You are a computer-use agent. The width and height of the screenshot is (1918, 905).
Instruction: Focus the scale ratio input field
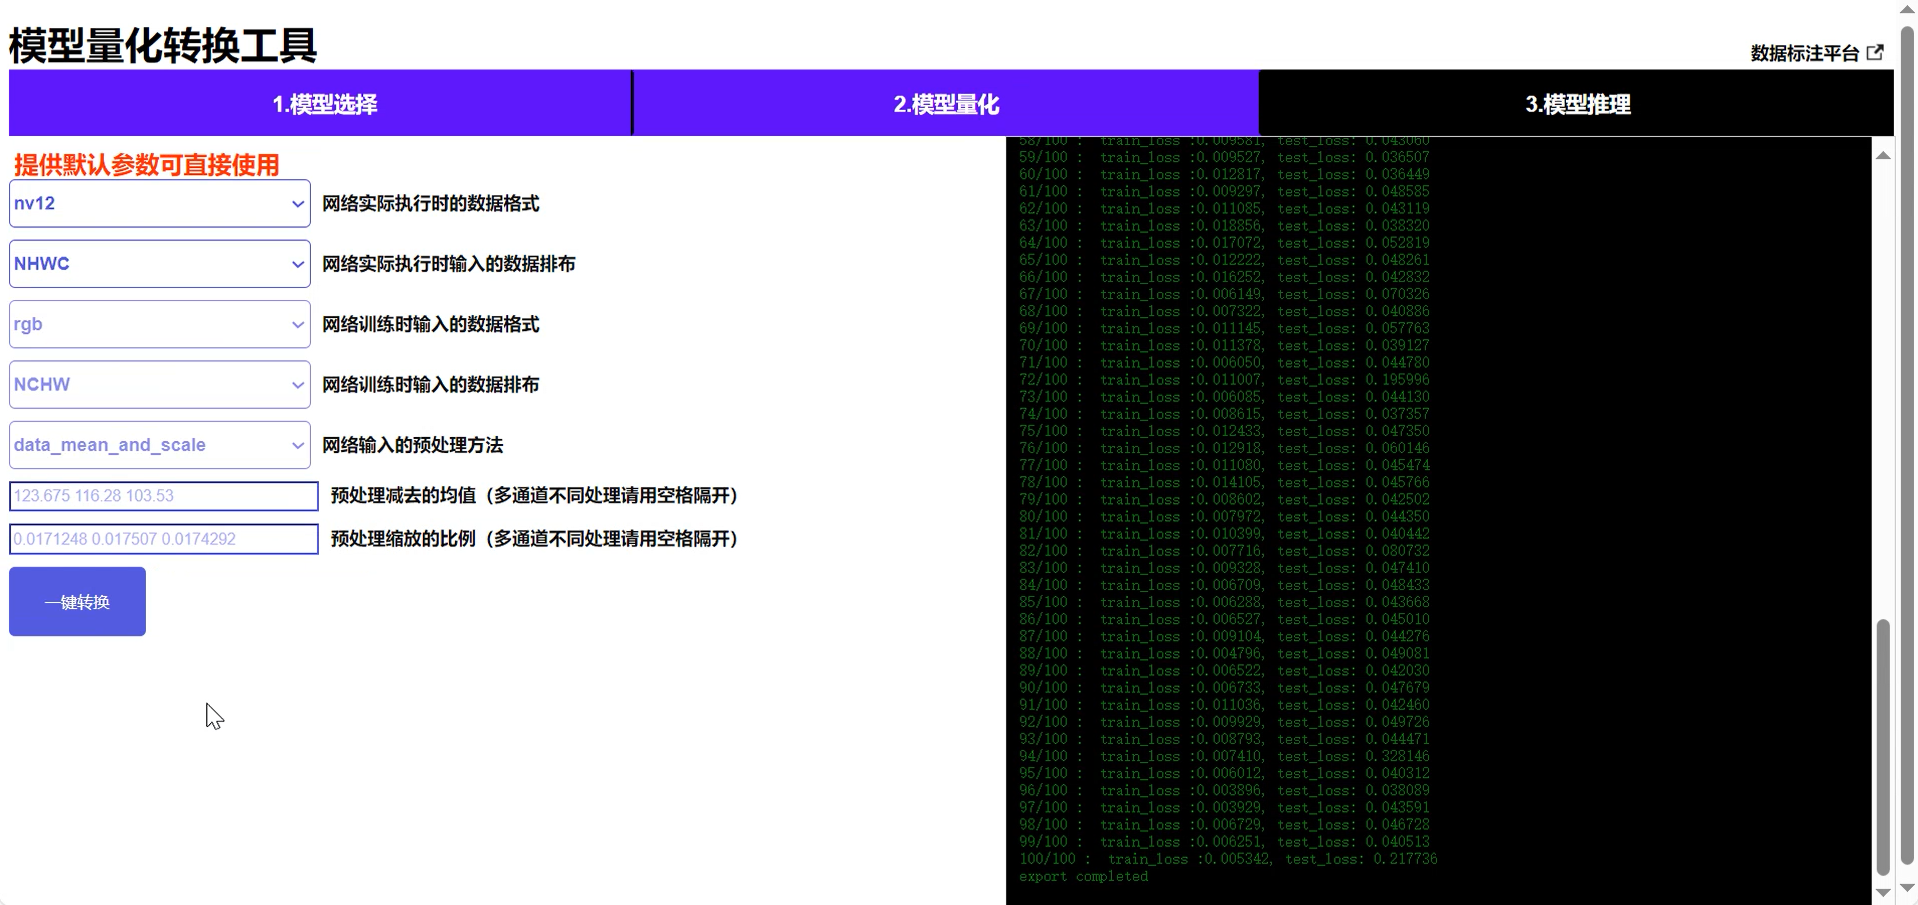[164, 539]
